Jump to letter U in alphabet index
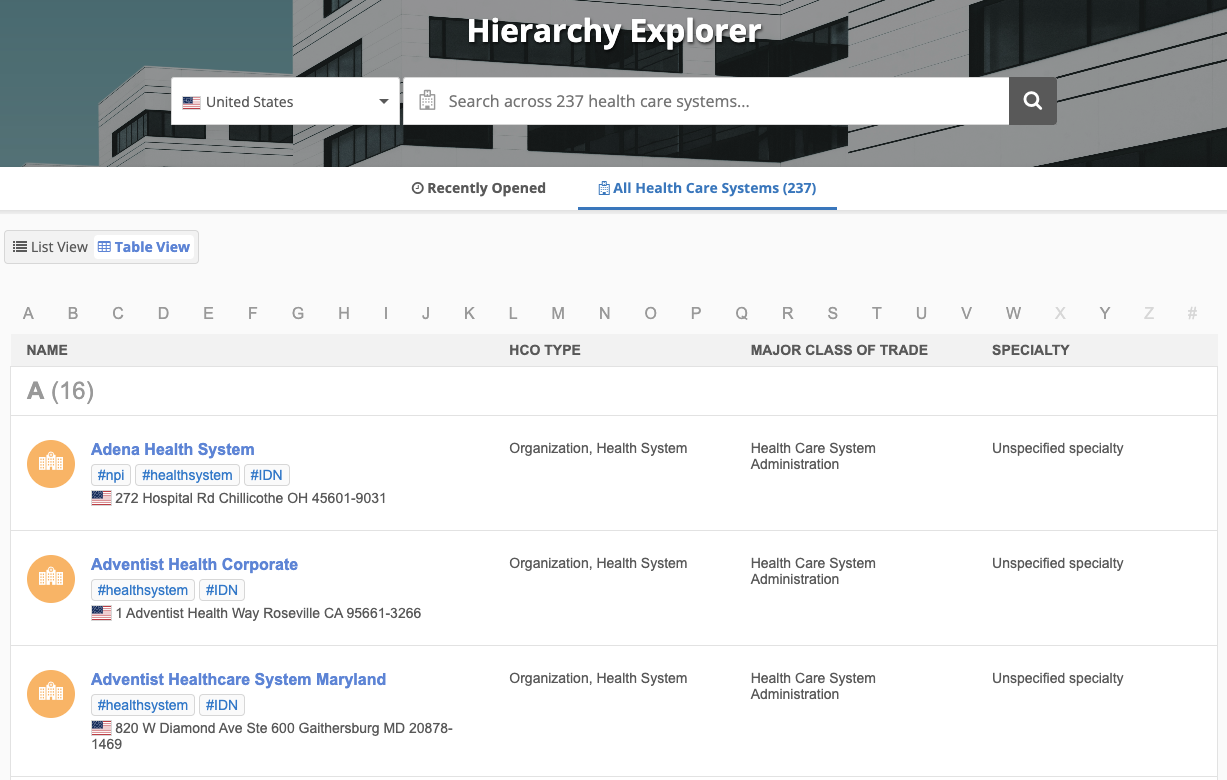This screenshot has width=1227, height=780. 922,313
